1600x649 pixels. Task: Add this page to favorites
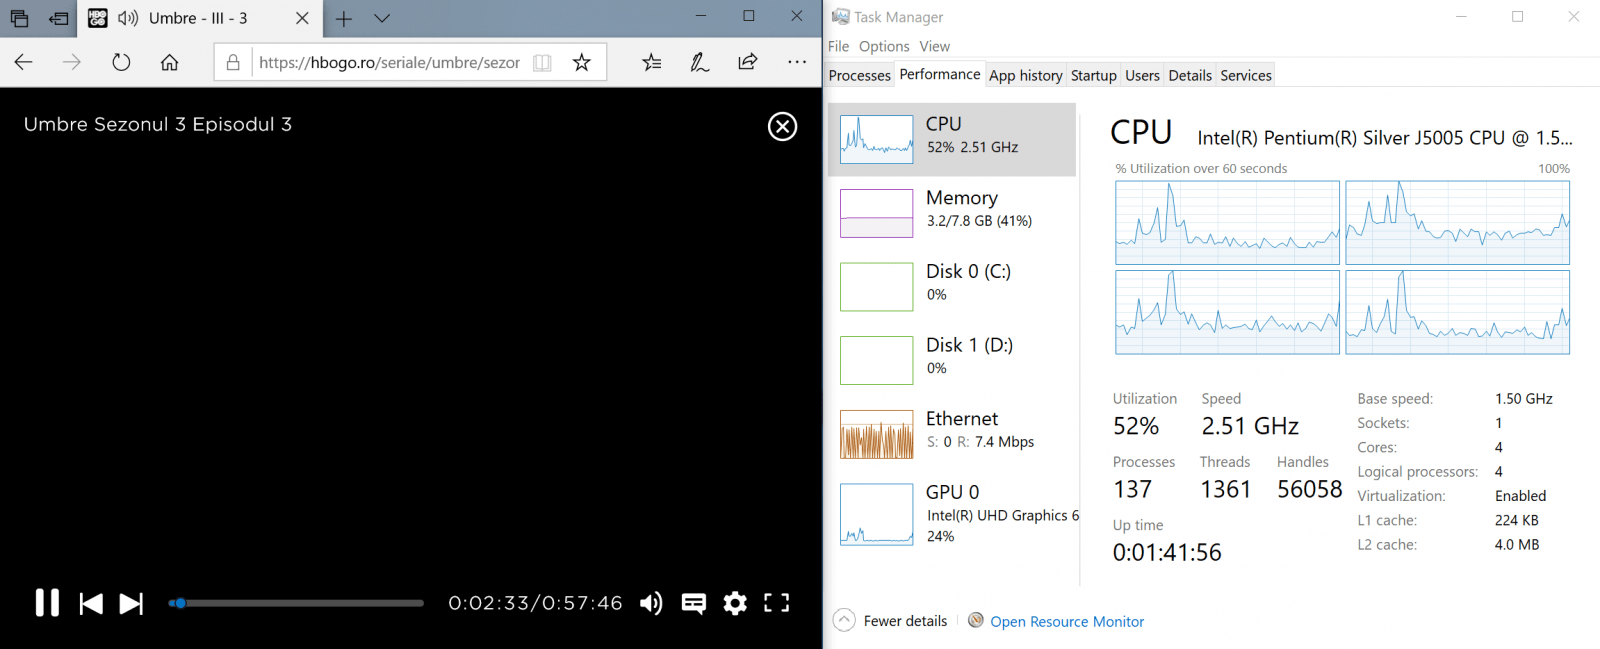581,62
